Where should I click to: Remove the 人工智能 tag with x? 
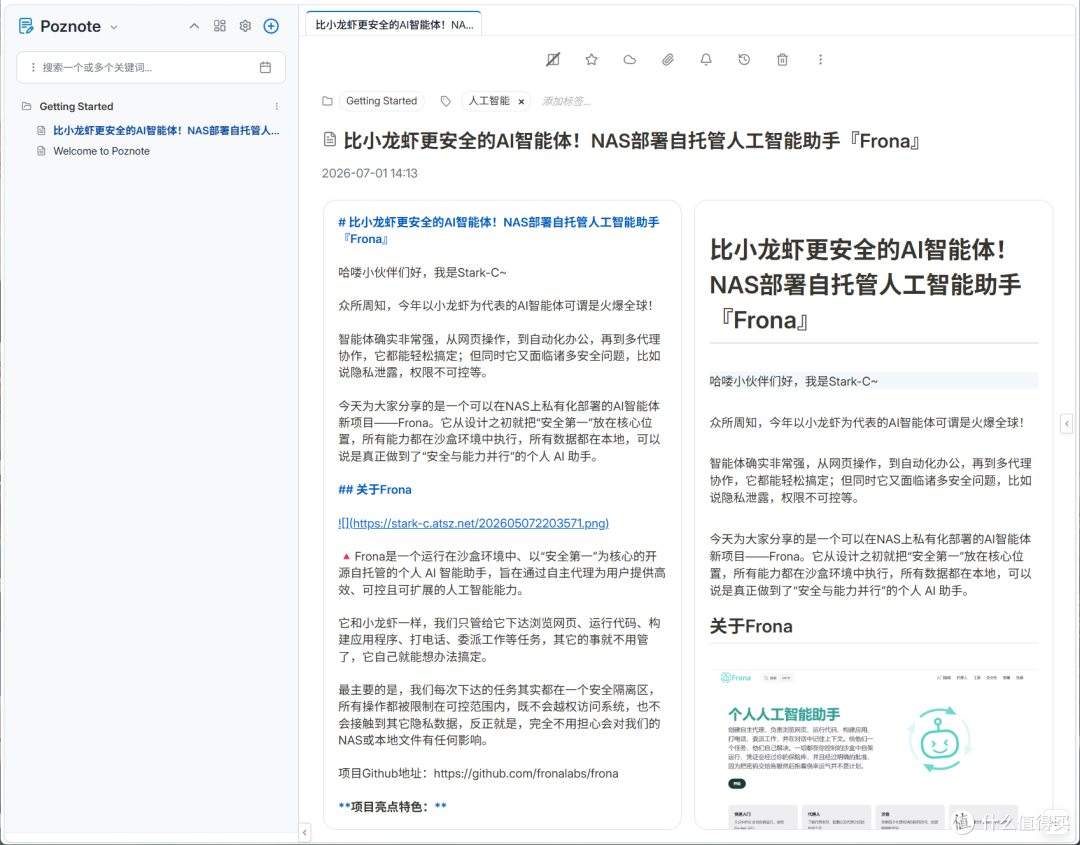521,102
